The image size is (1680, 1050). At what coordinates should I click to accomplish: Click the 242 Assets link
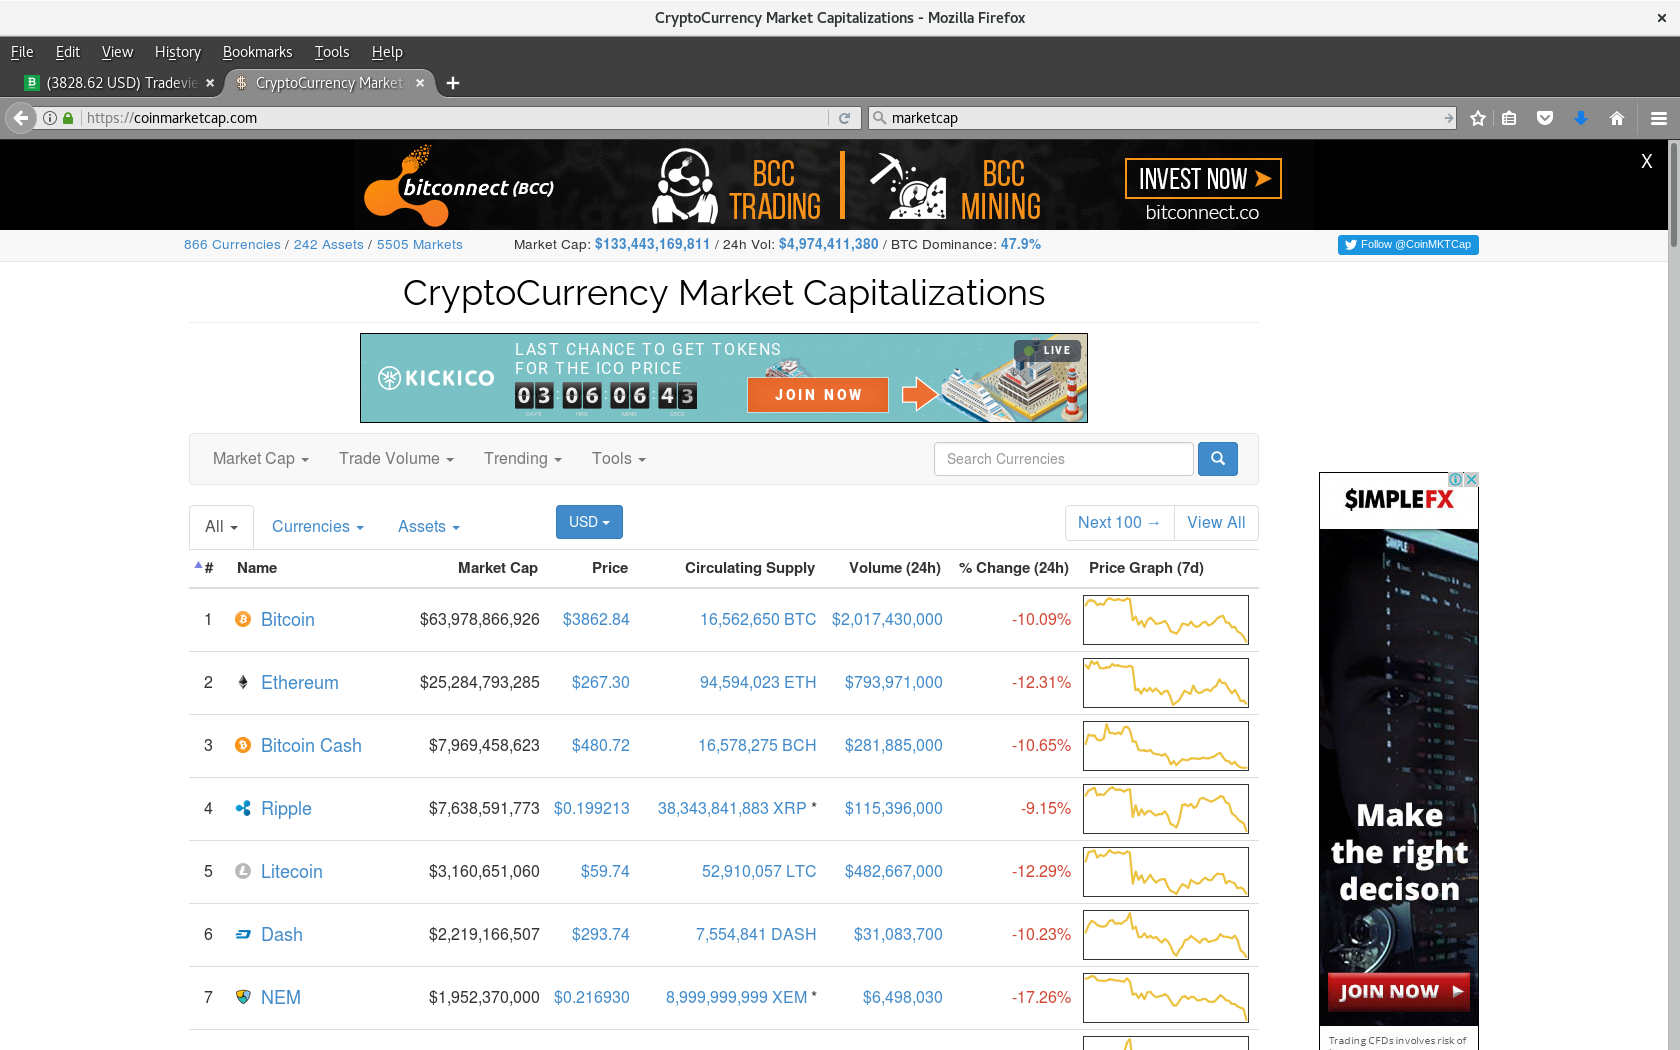click(328, 245)
